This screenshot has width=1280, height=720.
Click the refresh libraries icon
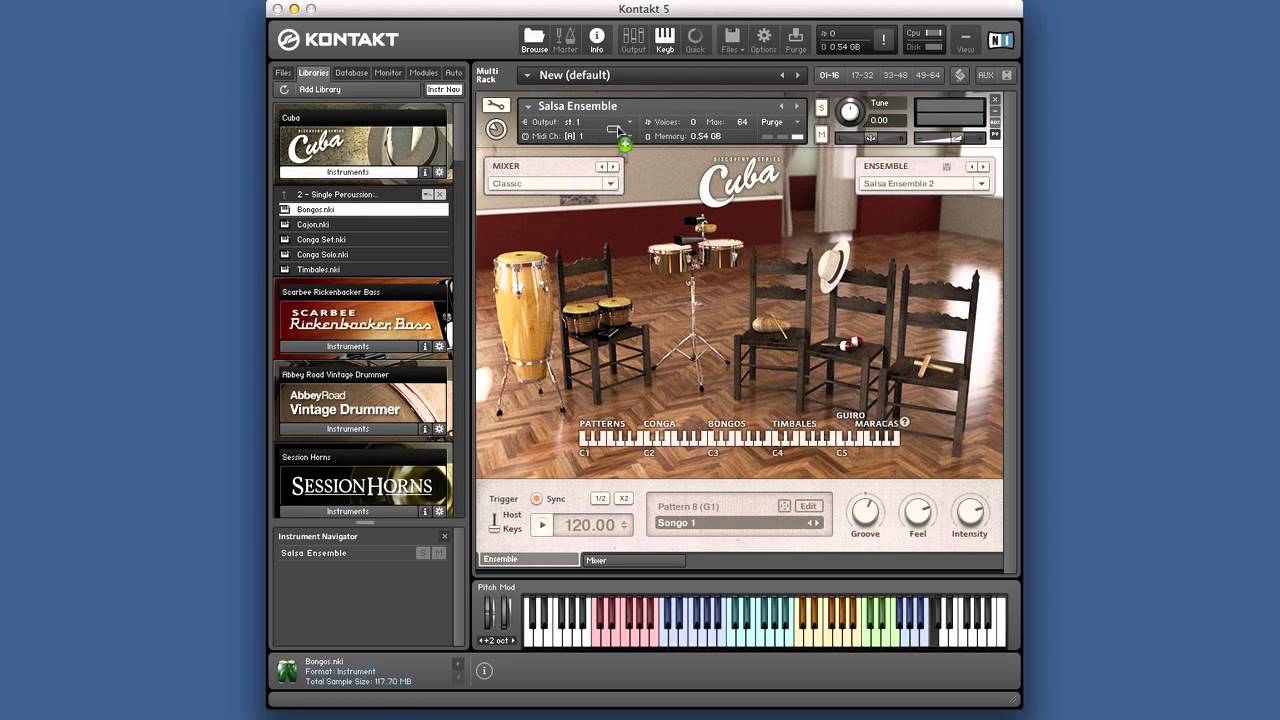tap(284, 89)
